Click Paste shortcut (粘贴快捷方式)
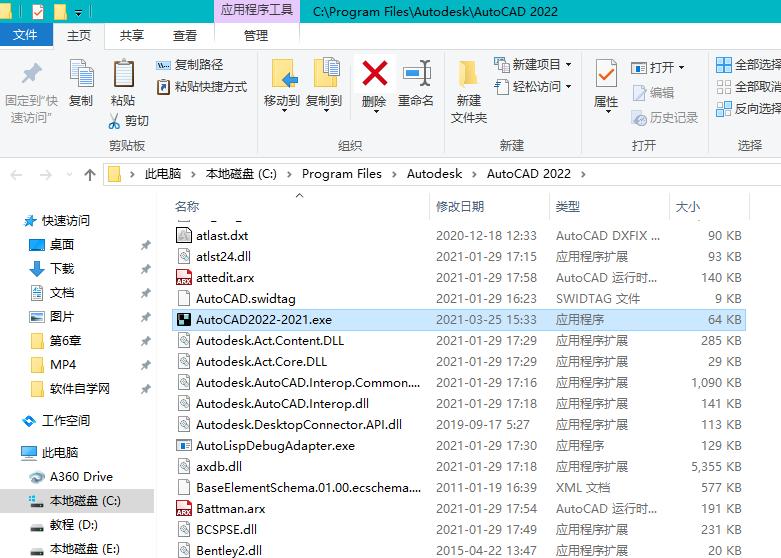Screen dimensions: 781x558 (202, 87)
